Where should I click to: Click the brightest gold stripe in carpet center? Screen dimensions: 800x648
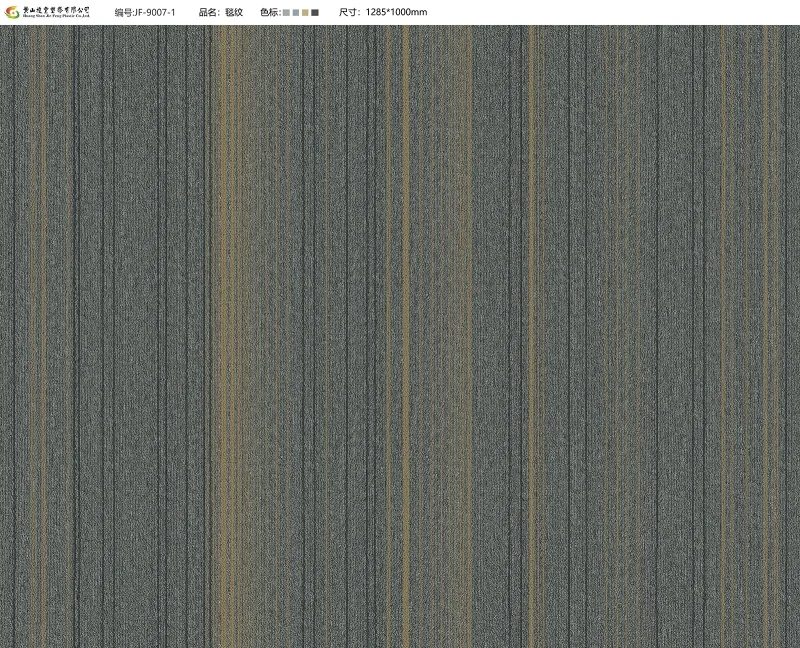[x=406, y=336]
